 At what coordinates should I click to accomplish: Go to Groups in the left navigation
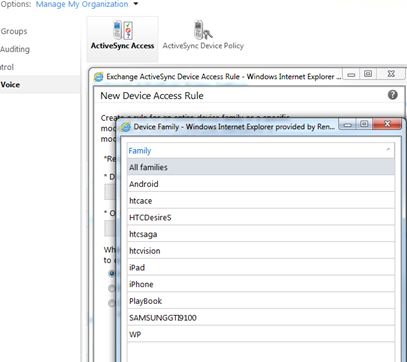(x=14, y=31)
